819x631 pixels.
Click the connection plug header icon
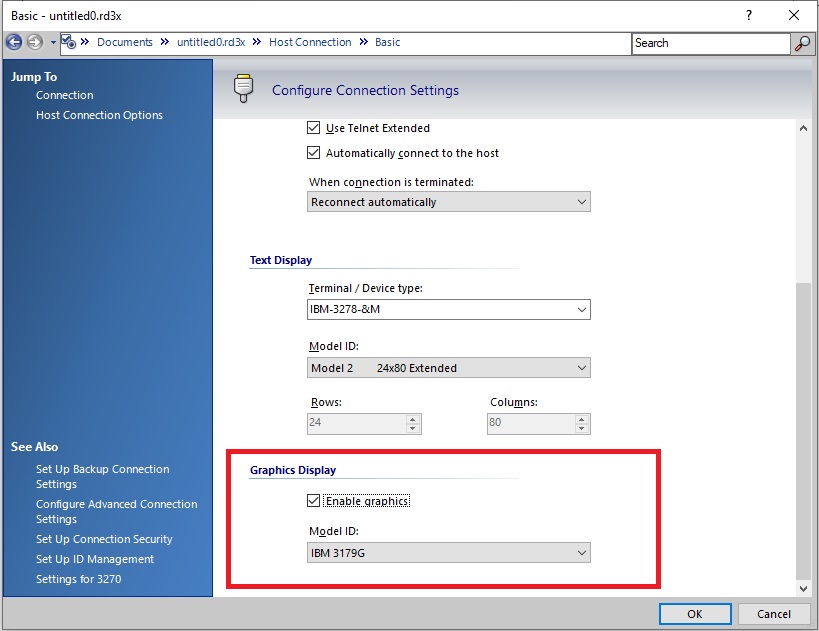coord(243,89)
